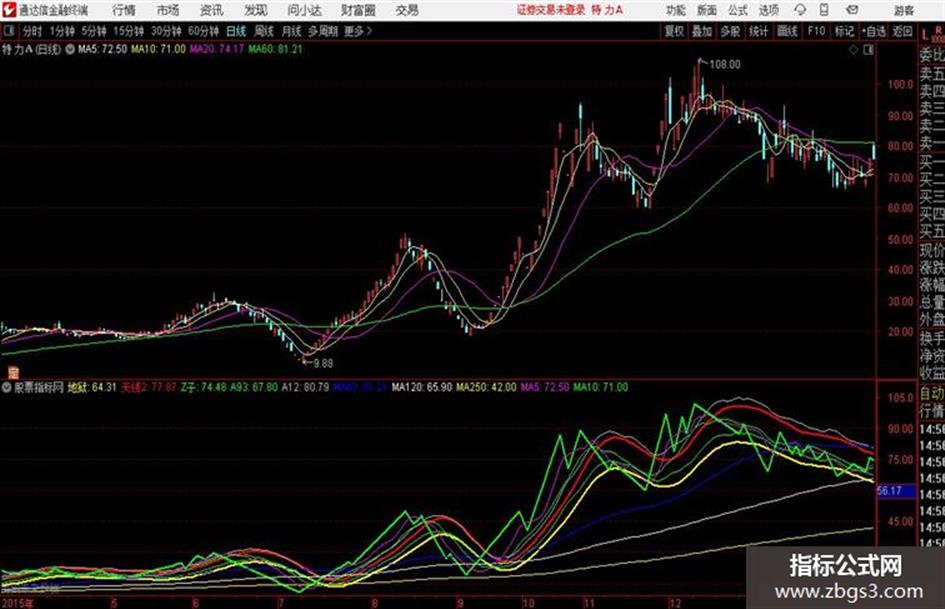Click the 统计 statistics button
945x609 pixels.
[758, 31]
